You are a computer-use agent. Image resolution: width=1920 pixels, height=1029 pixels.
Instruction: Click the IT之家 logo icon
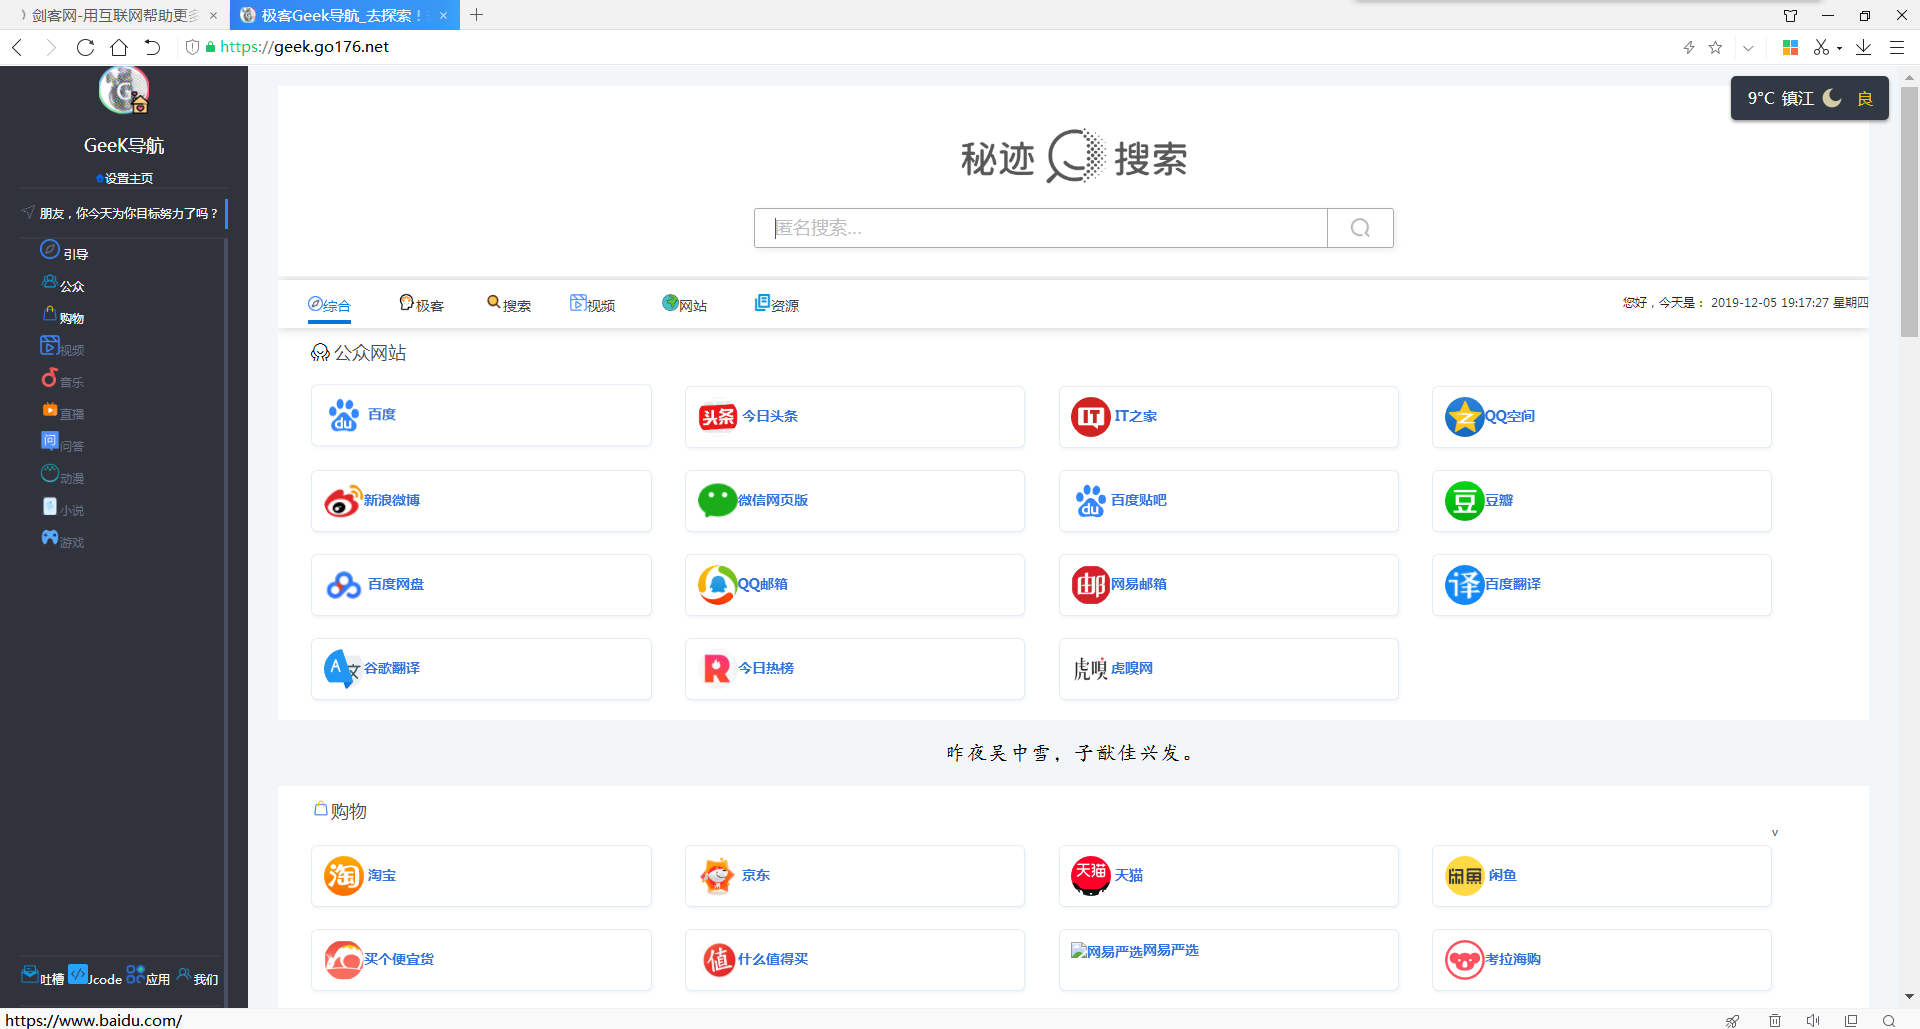click(1090, 417)
